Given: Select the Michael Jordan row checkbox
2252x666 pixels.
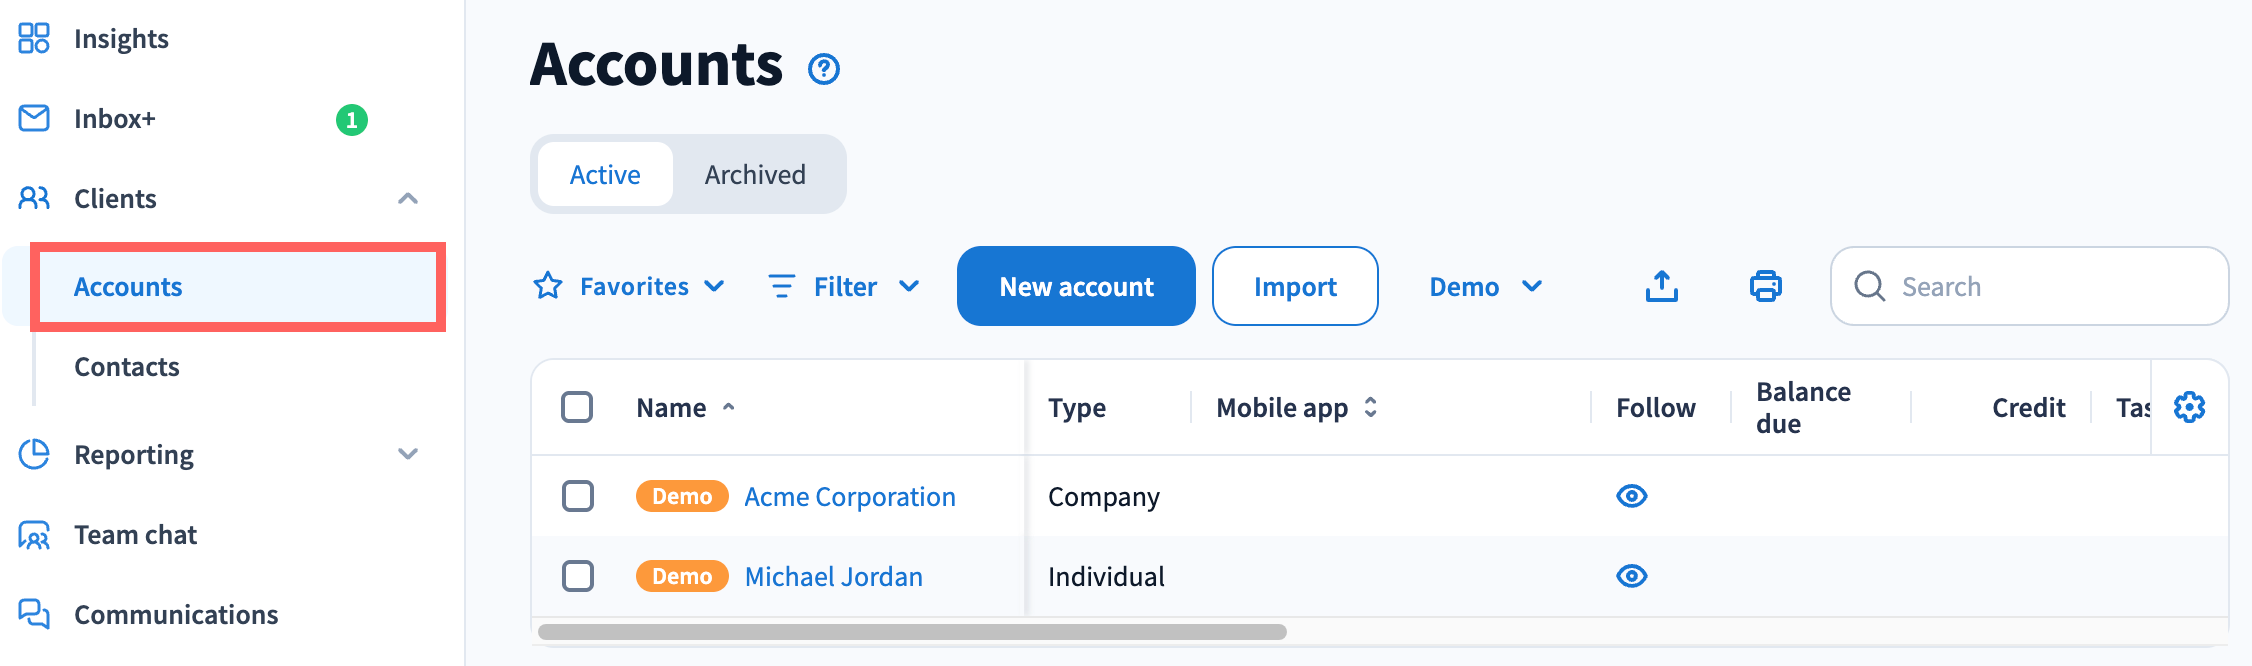Looking at the screenshot, I should coord(578,576).
